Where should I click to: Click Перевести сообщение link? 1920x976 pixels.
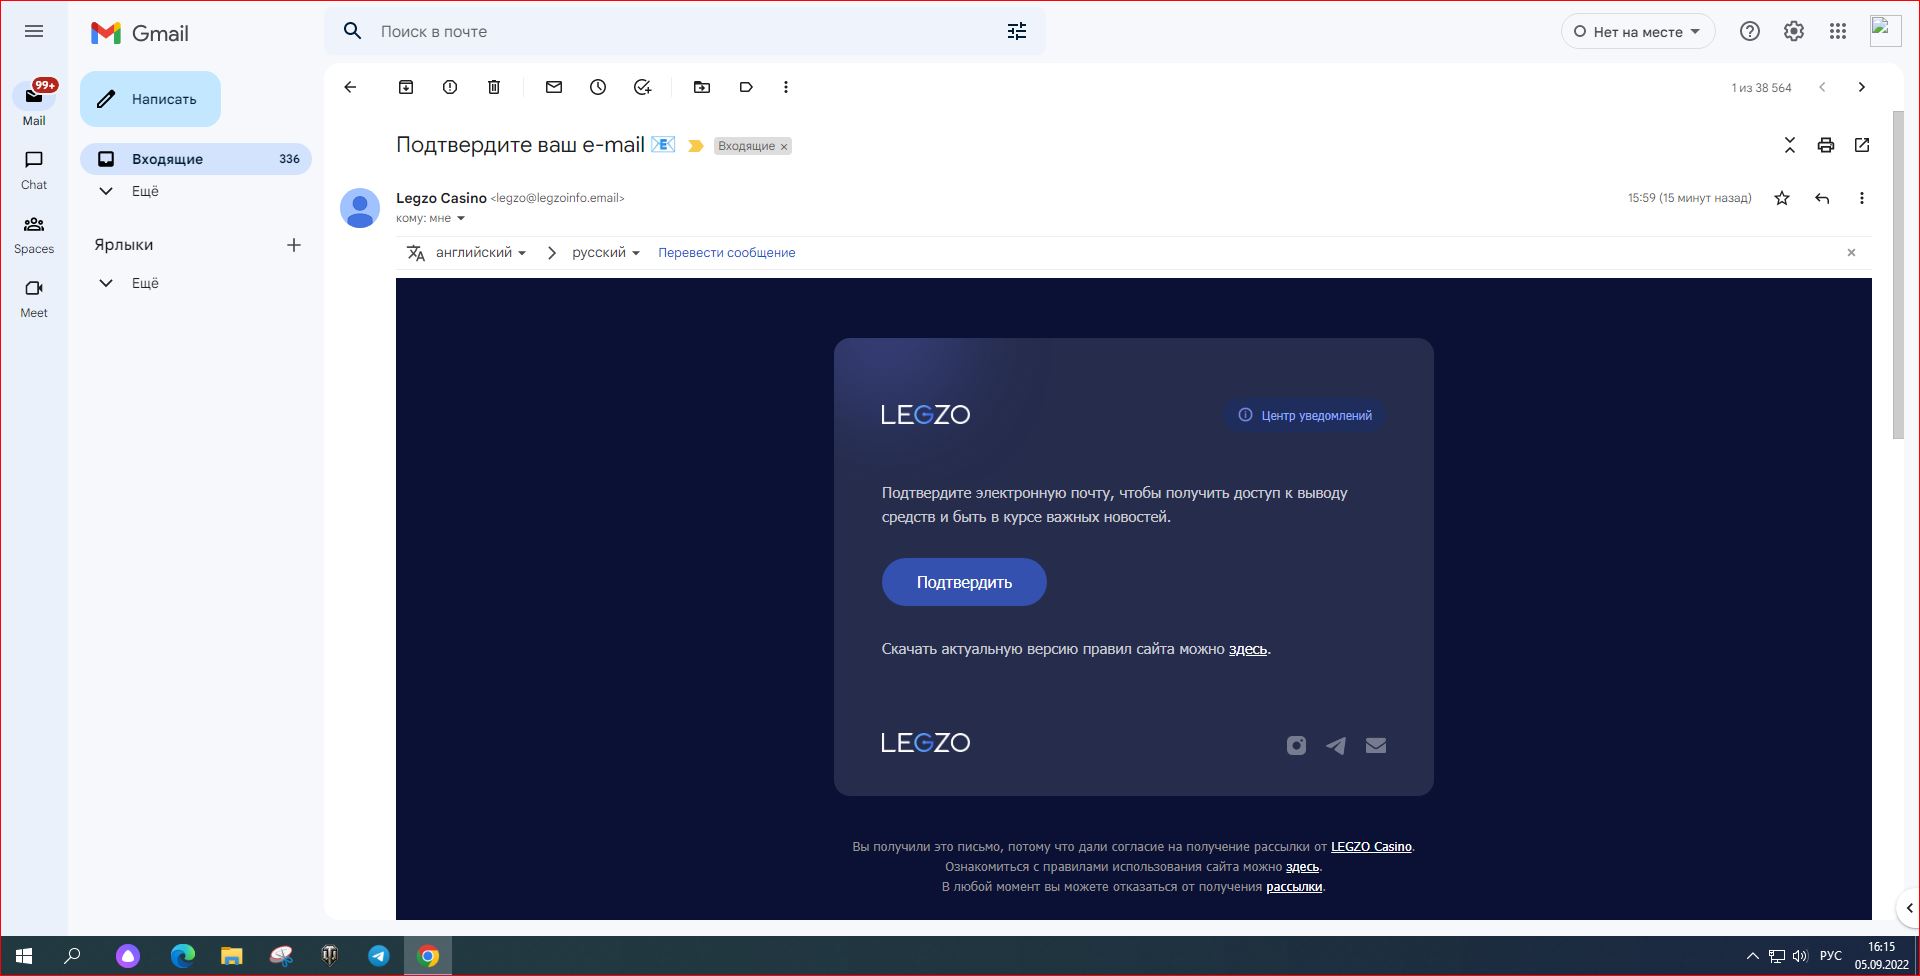[727, 253]
